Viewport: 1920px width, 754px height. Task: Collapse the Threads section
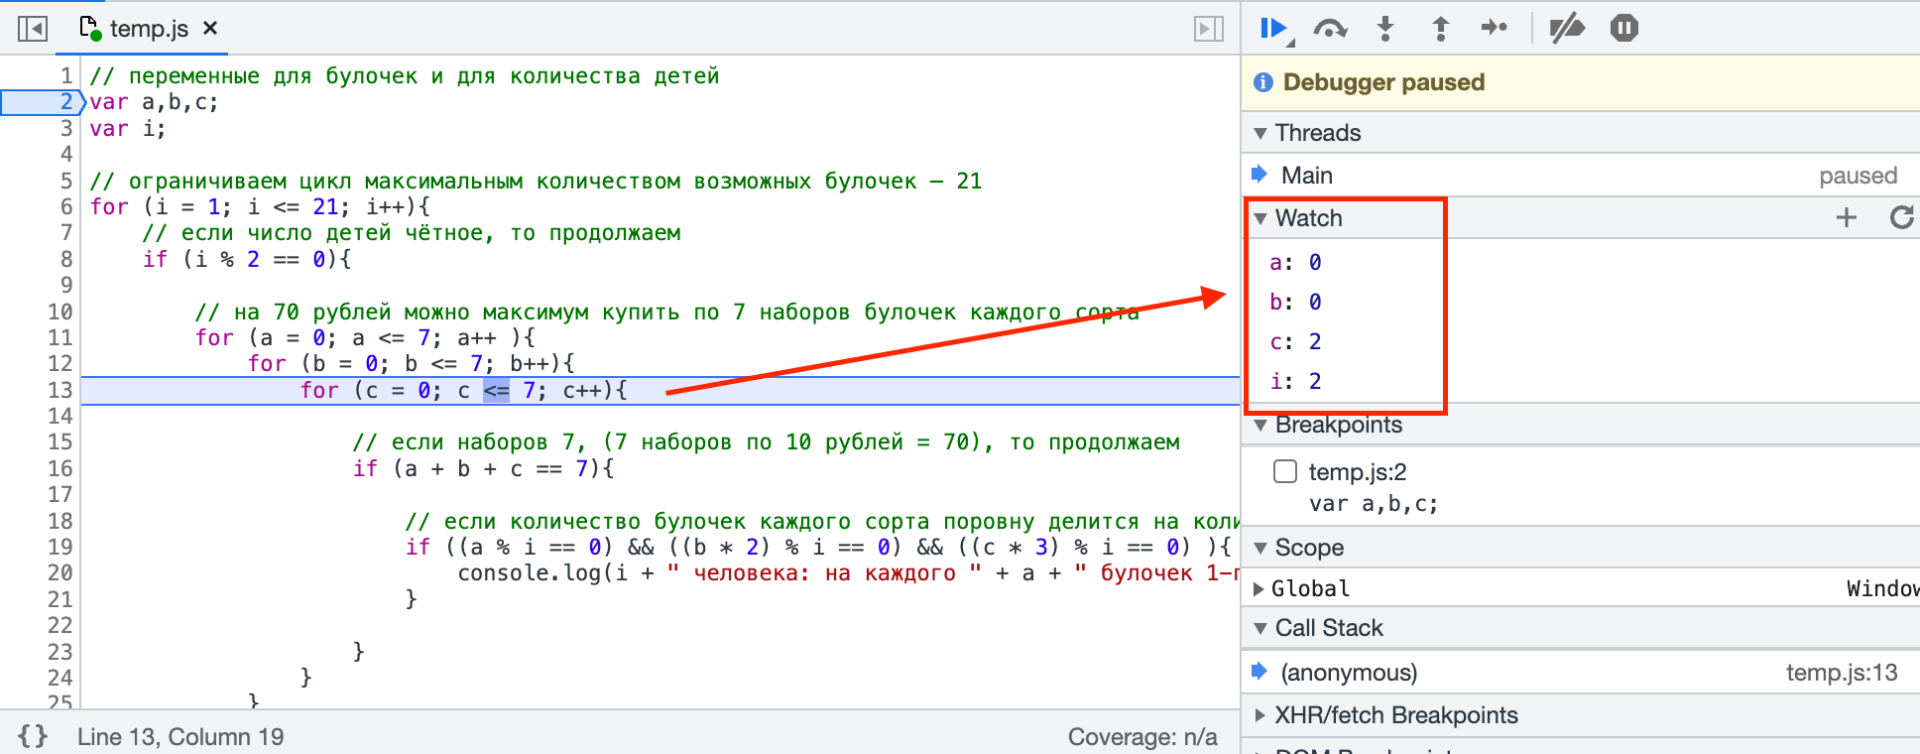pyautogui.click(x=1261, y=133)
